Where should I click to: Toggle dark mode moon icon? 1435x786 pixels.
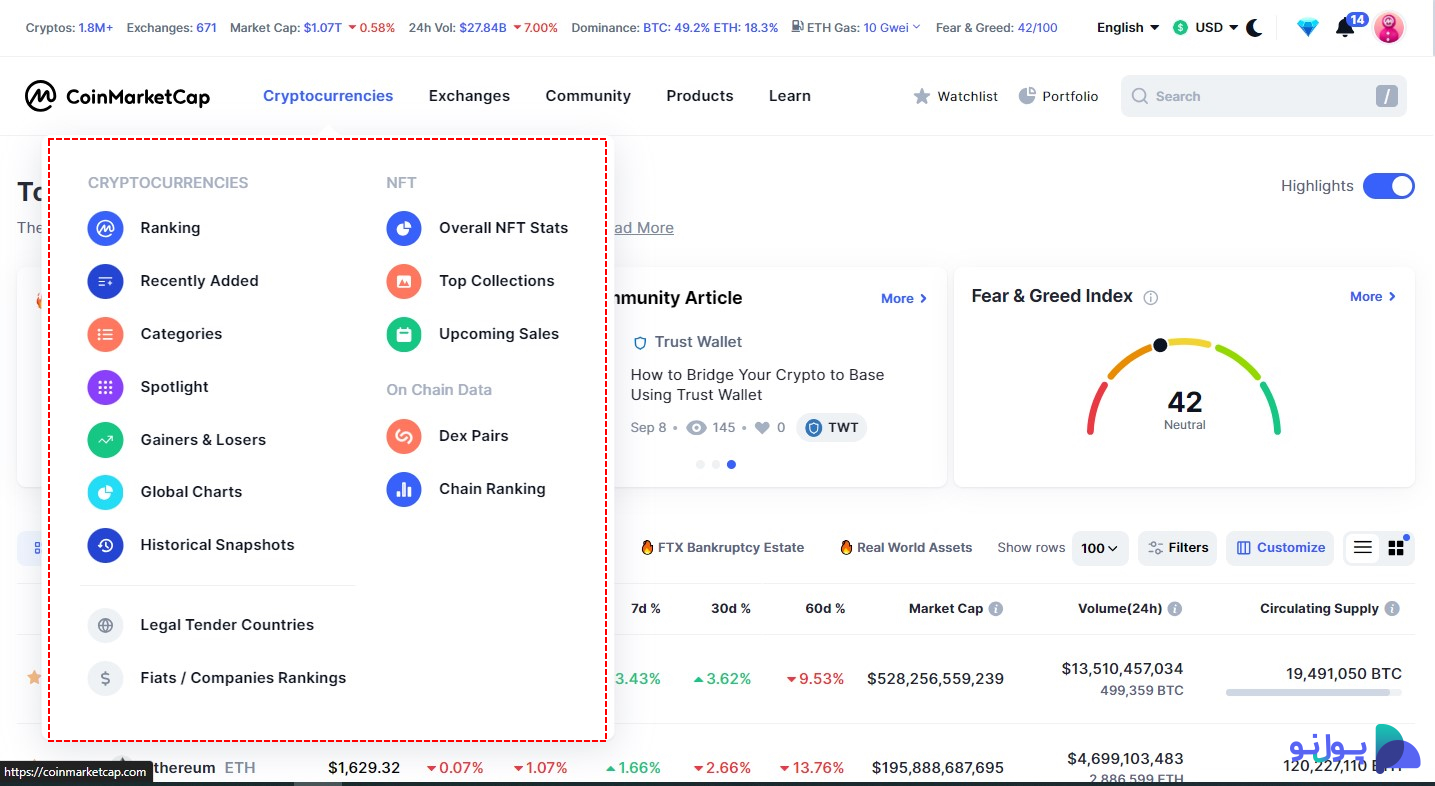1255,28
